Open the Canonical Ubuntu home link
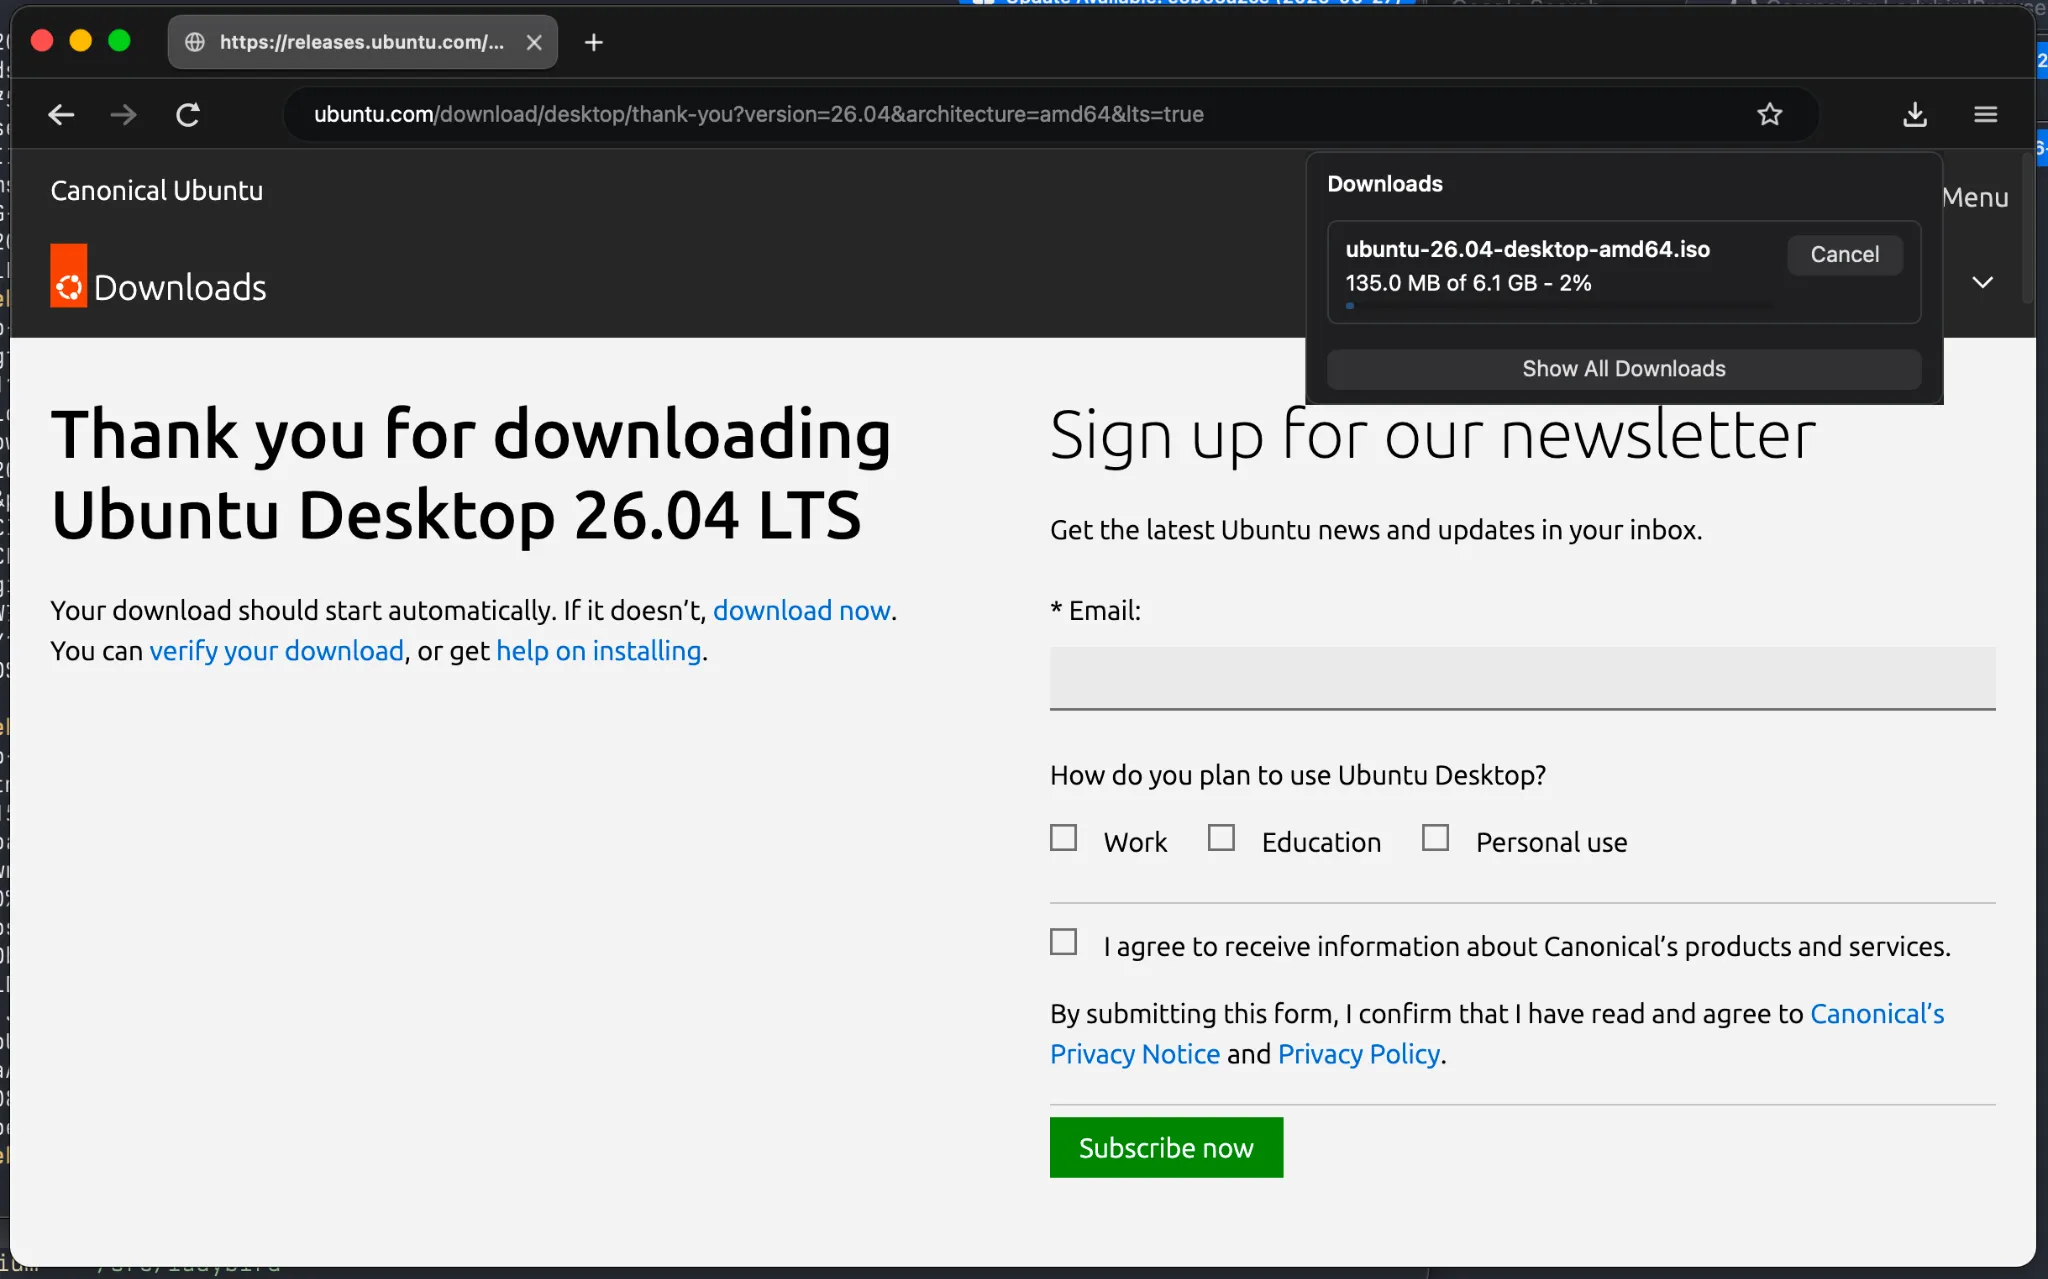The width and height of the screenshot is (2048, 1279). pos(157,190)
